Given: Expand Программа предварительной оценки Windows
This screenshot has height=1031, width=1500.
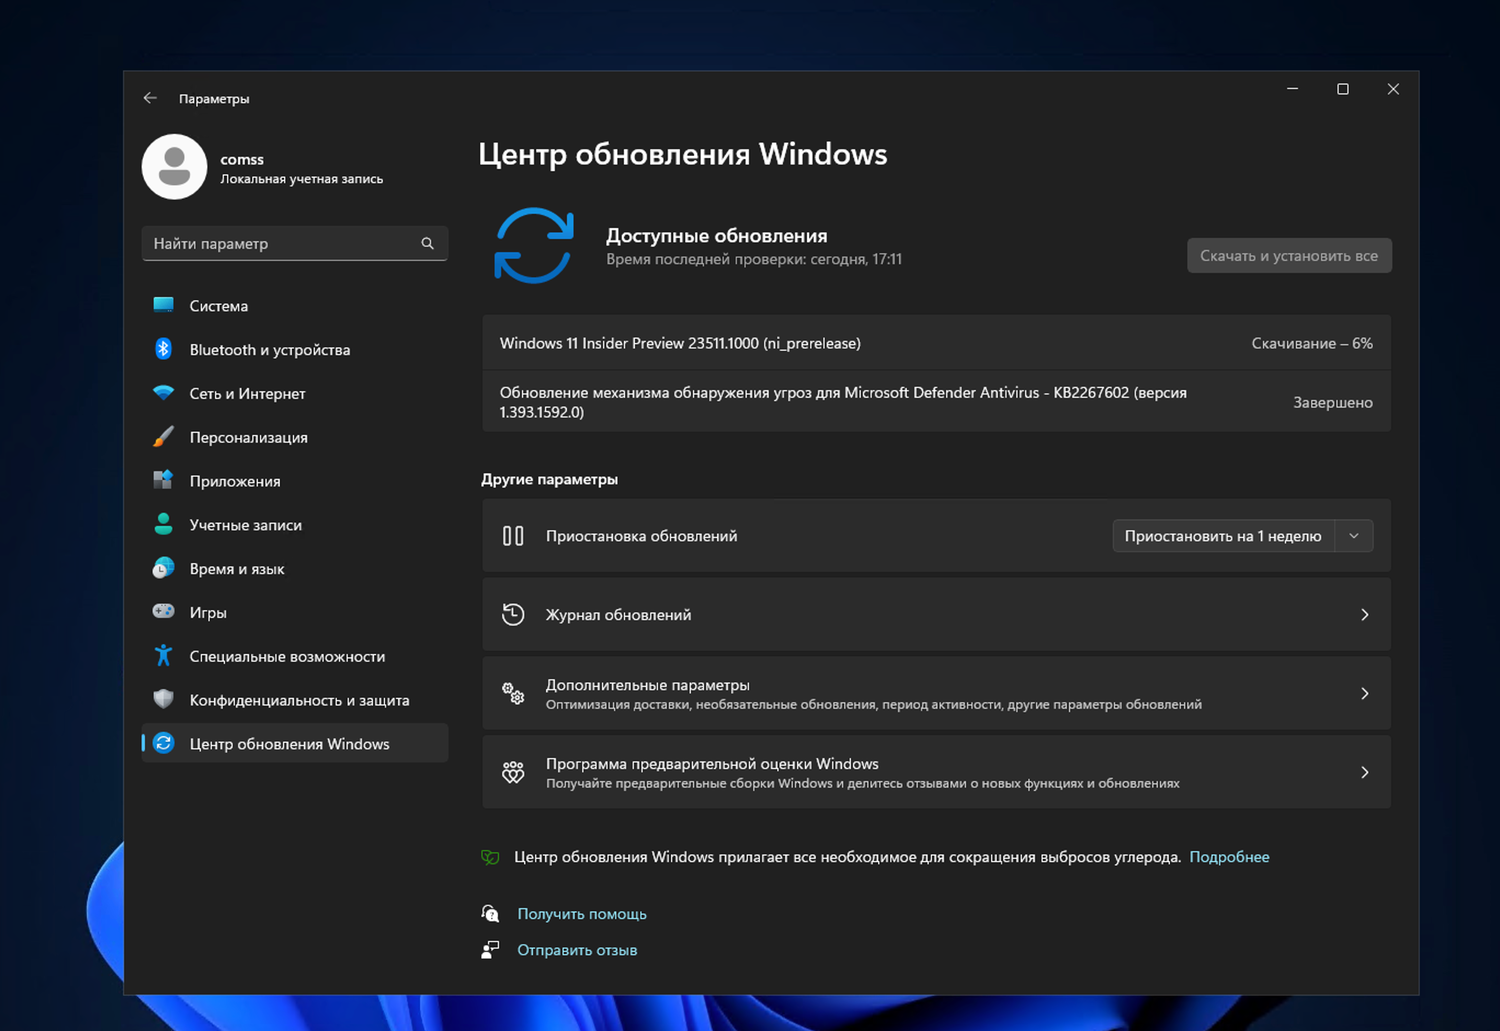Looking at the screenshot, I should 936,771.
